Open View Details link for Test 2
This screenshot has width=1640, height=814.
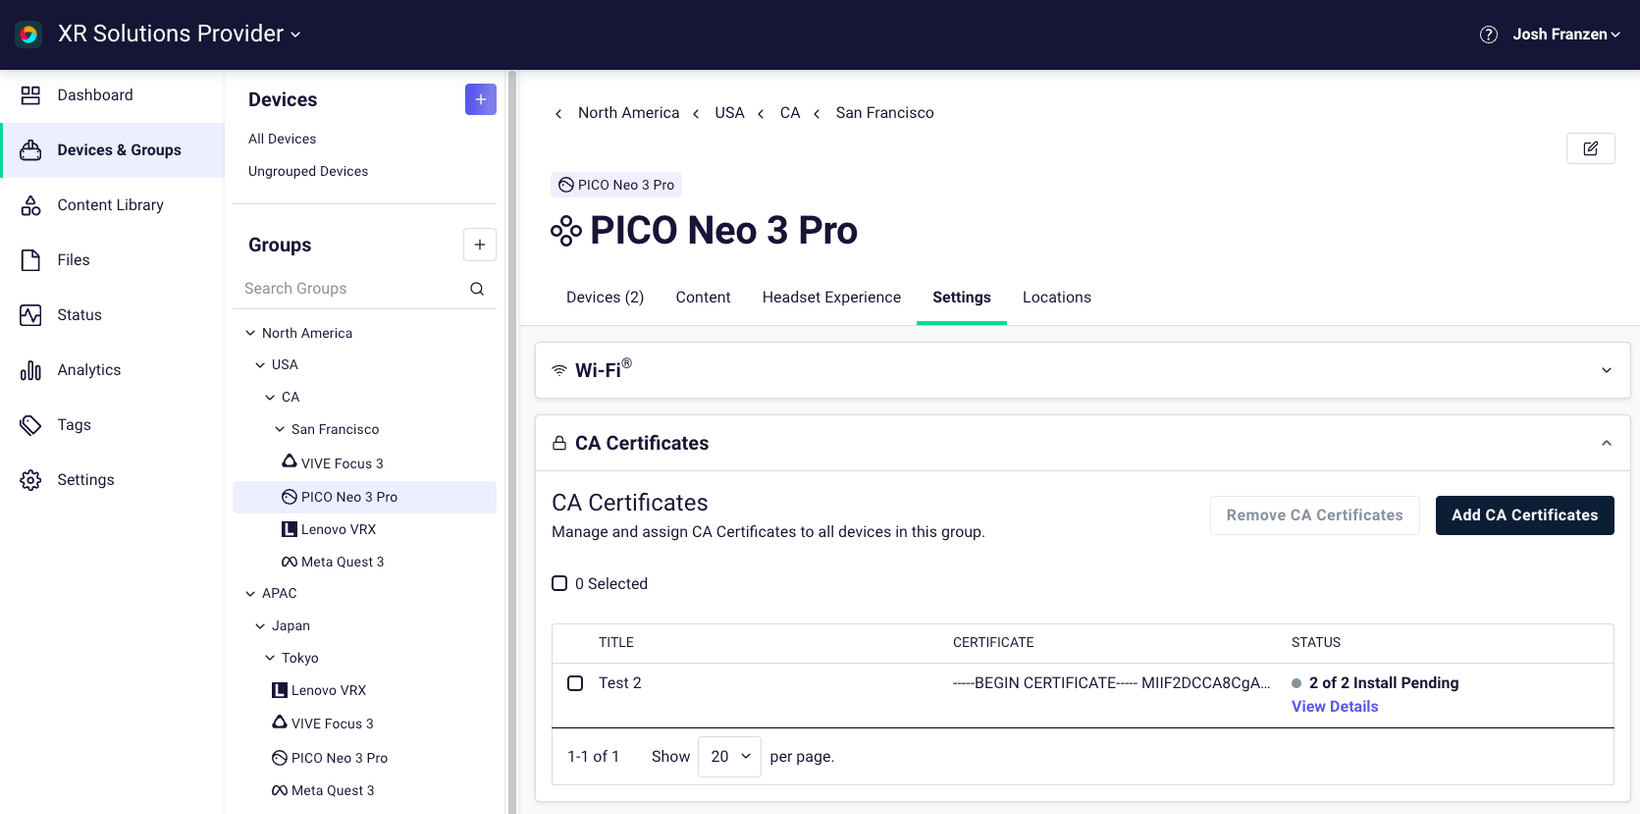tap(1334, 706)
